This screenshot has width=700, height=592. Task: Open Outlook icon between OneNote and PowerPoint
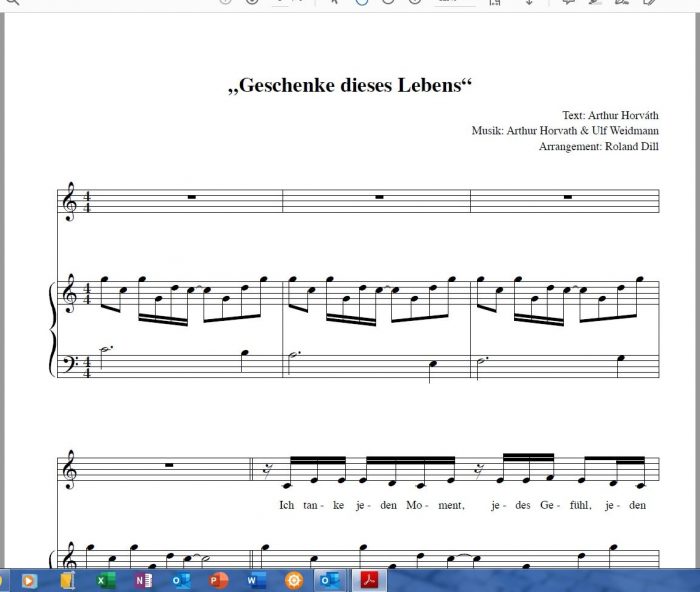point(181,580)
